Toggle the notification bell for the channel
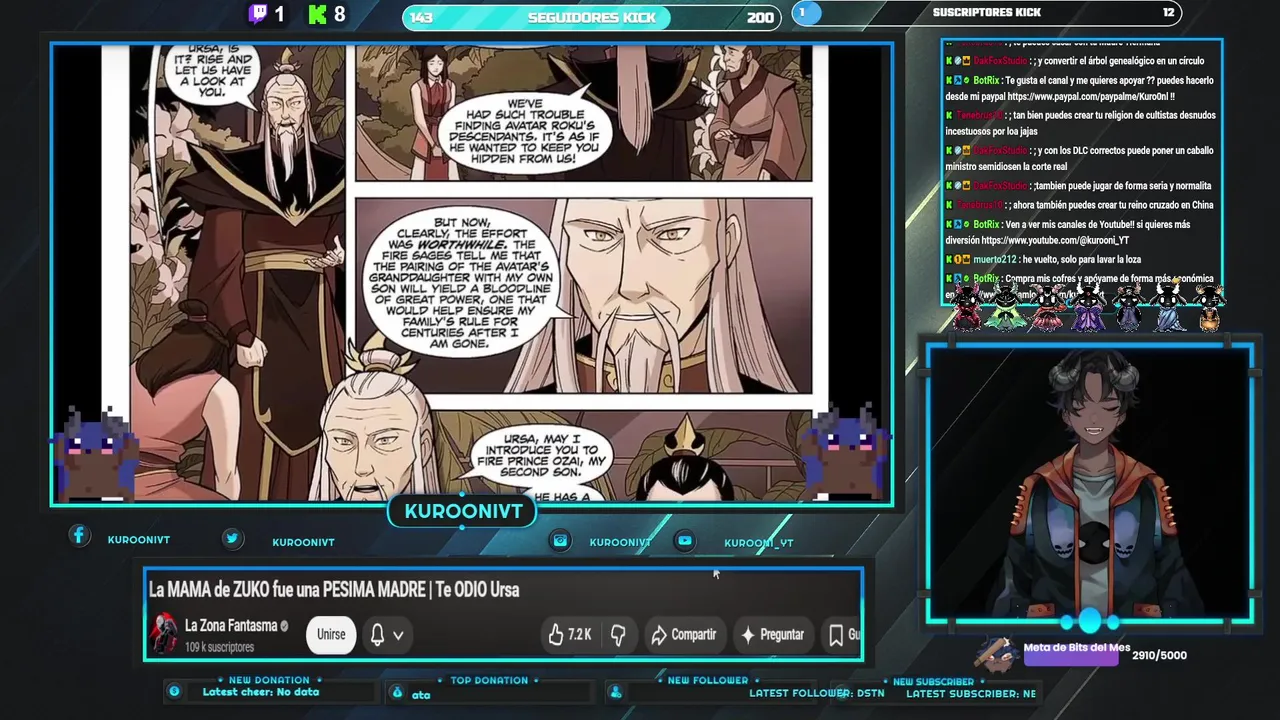 [377, 634]
